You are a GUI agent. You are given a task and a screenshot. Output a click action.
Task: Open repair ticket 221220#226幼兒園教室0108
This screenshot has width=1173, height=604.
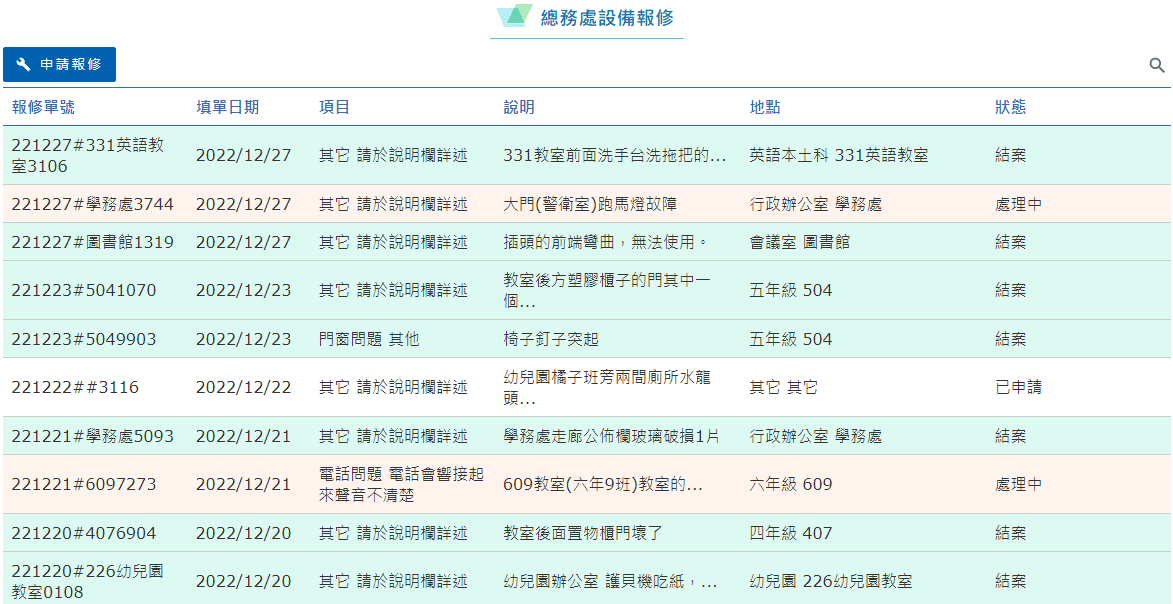coord(88,582)
